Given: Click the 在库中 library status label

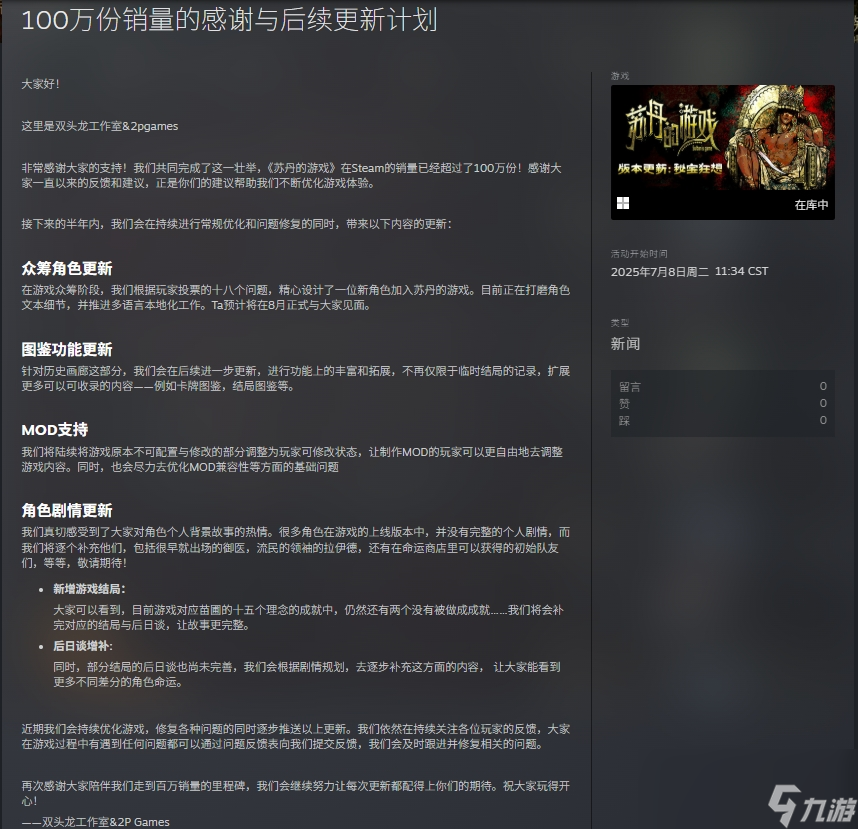Looking at the screenshot, I should point(811,205).
